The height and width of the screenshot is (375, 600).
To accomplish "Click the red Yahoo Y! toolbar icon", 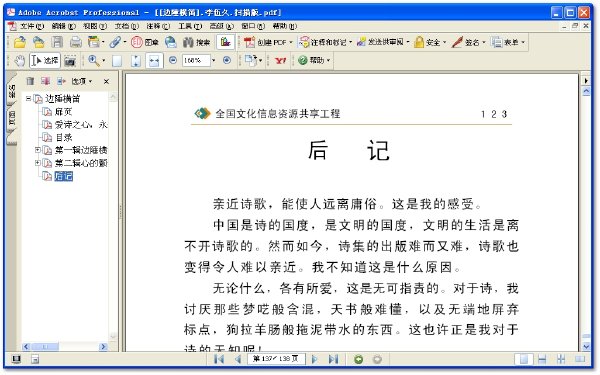I will click(x=280, y=60).
